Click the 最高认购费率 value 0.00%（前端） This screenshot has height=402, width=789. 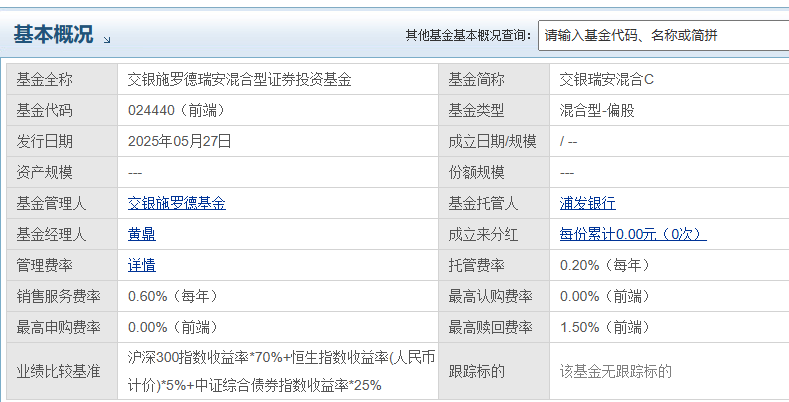pyautogui.click(x=605, y=296)
